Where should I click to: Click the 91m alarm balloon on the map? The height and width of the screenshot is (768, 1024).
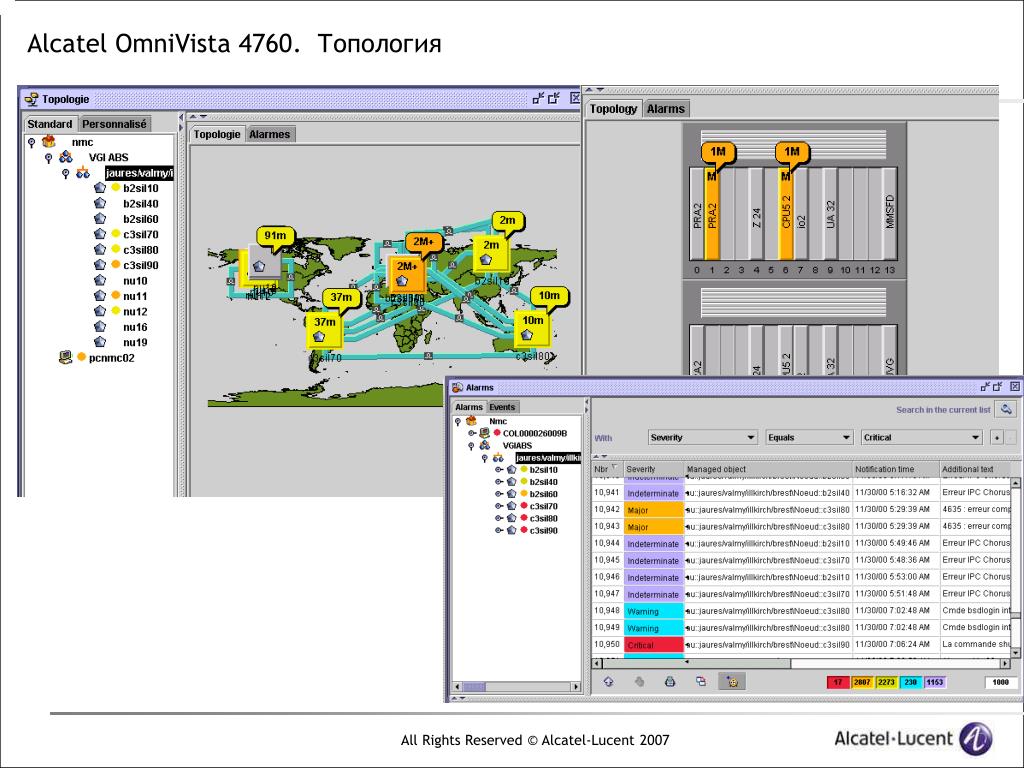[275, 236]
